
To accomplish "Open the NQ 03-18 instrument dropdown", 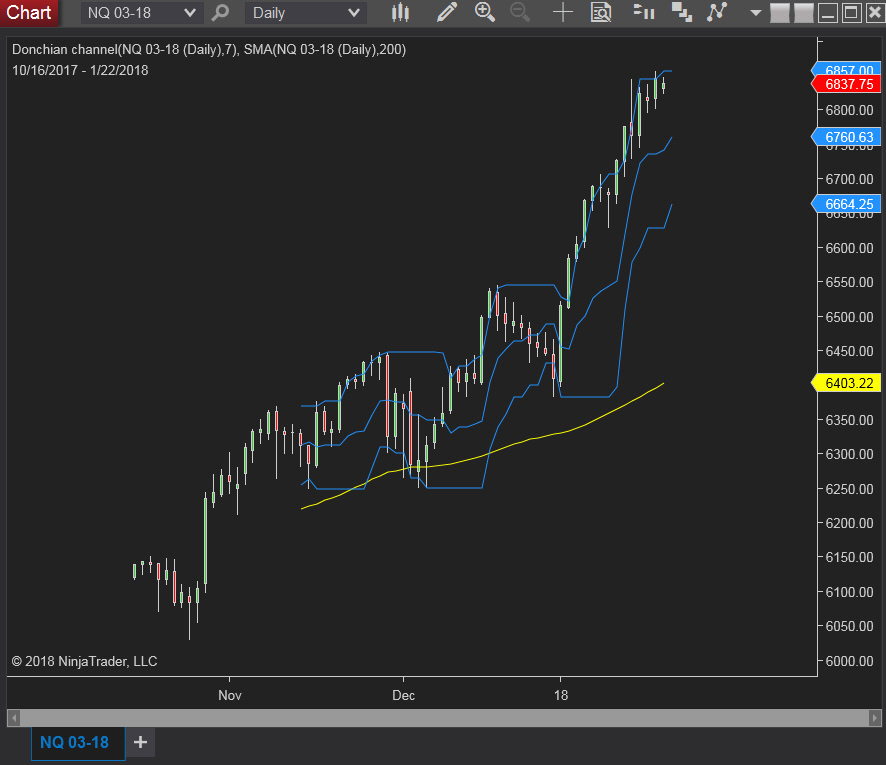I will click(140, 13).
